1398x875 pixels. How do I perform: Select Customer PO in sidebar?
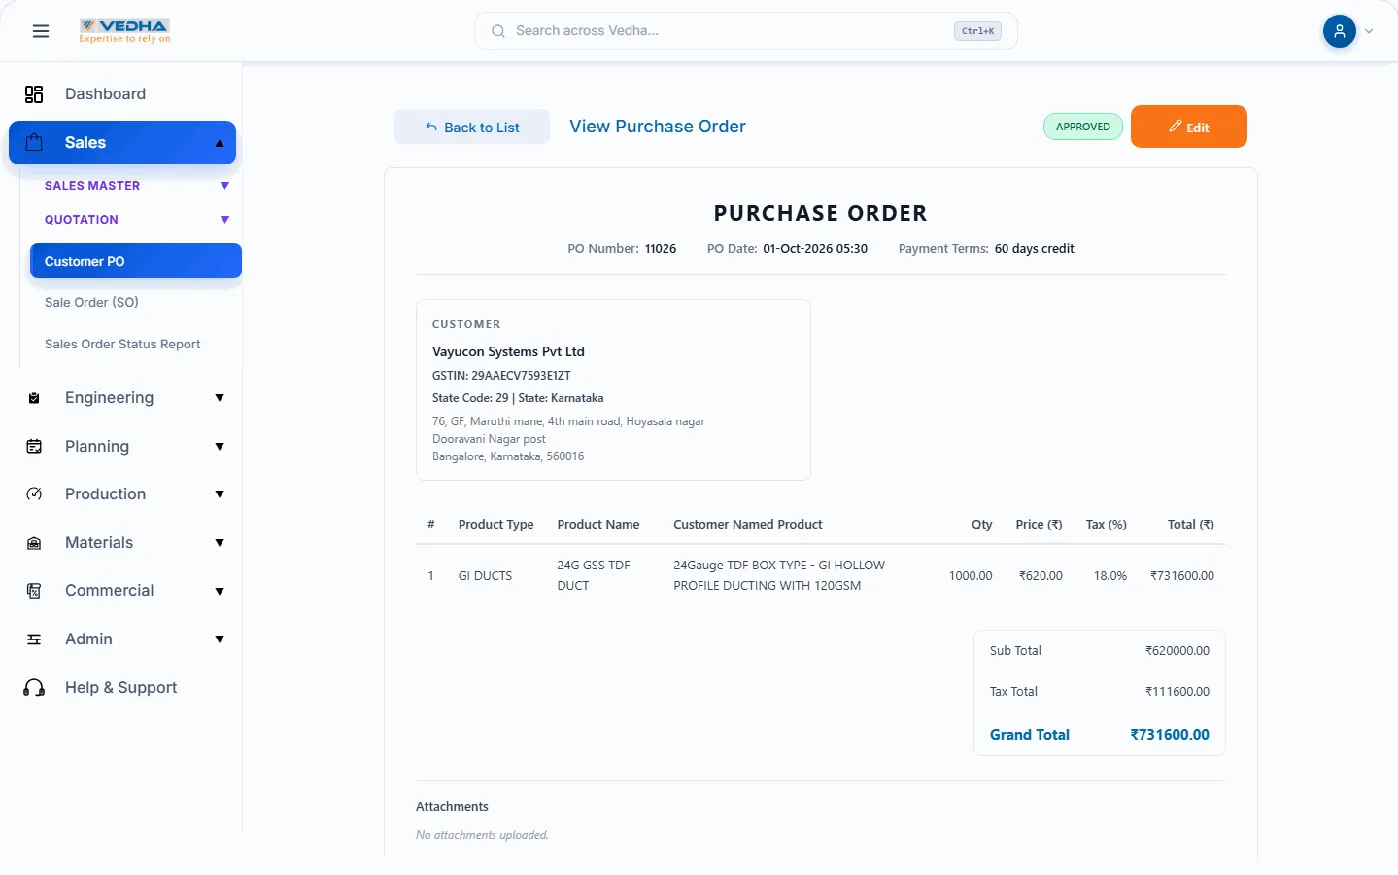pos(136,261)
